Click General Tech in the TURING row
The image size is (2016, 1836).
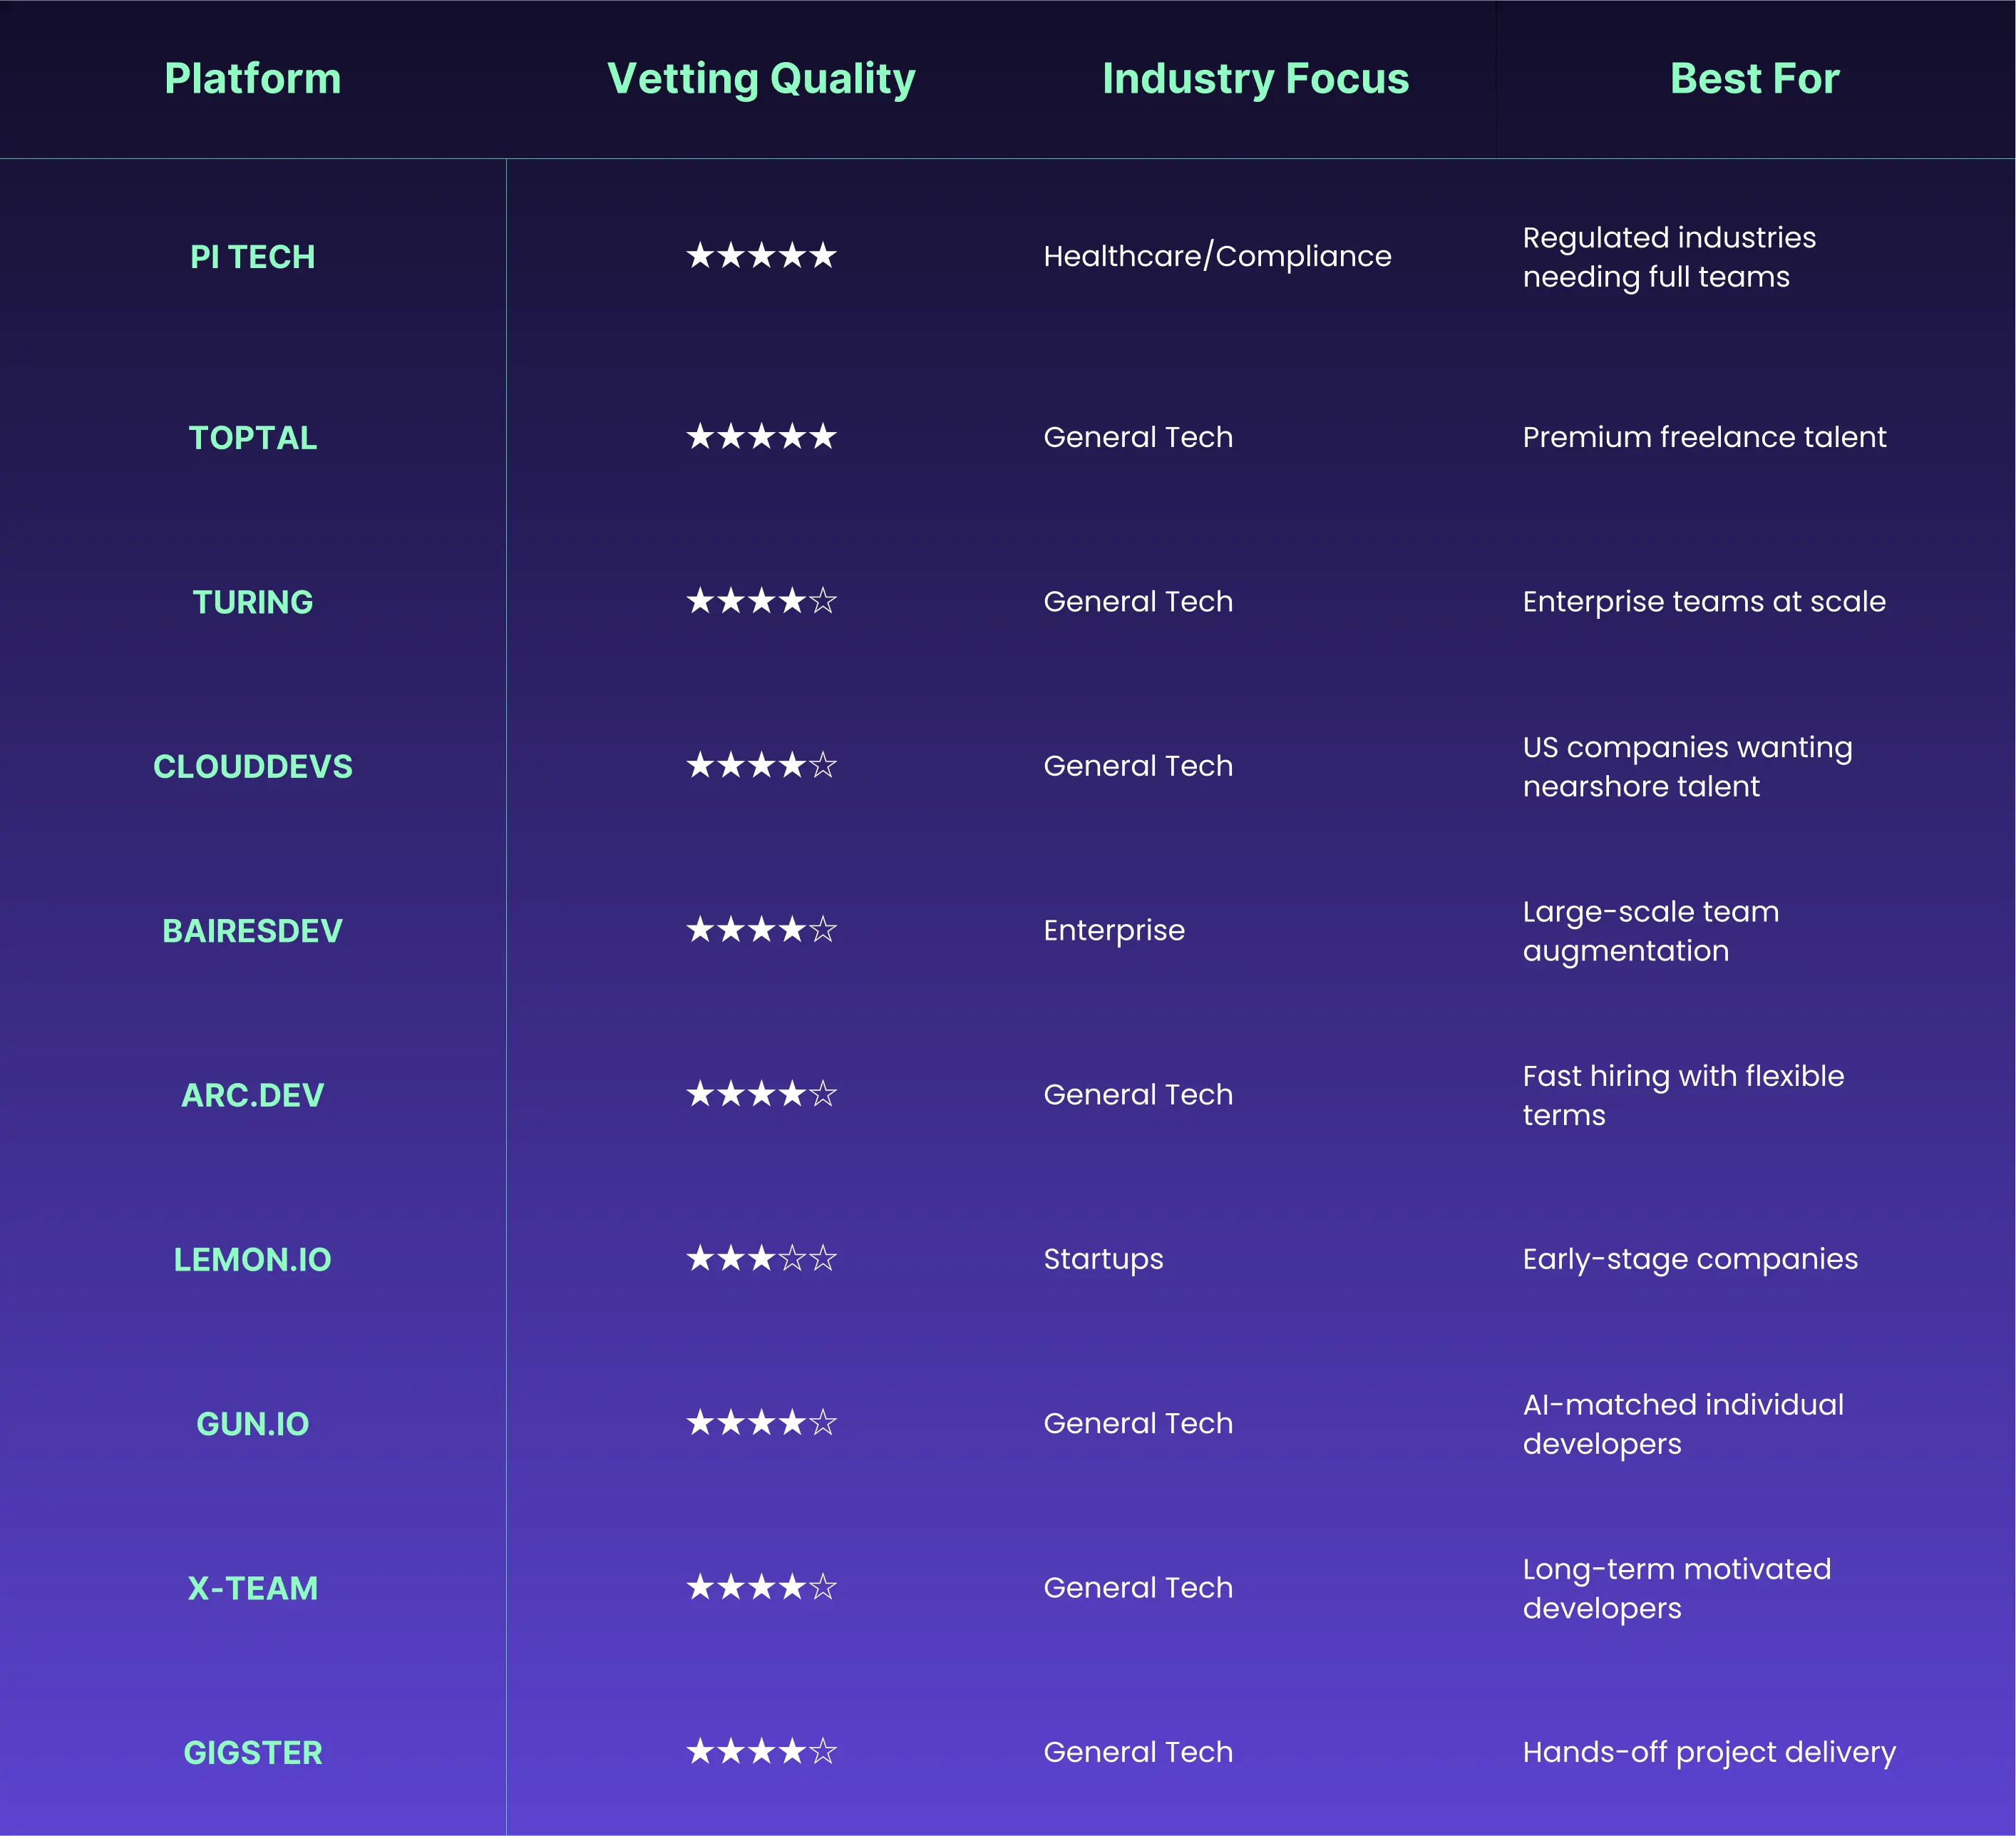click(1138, 601)
